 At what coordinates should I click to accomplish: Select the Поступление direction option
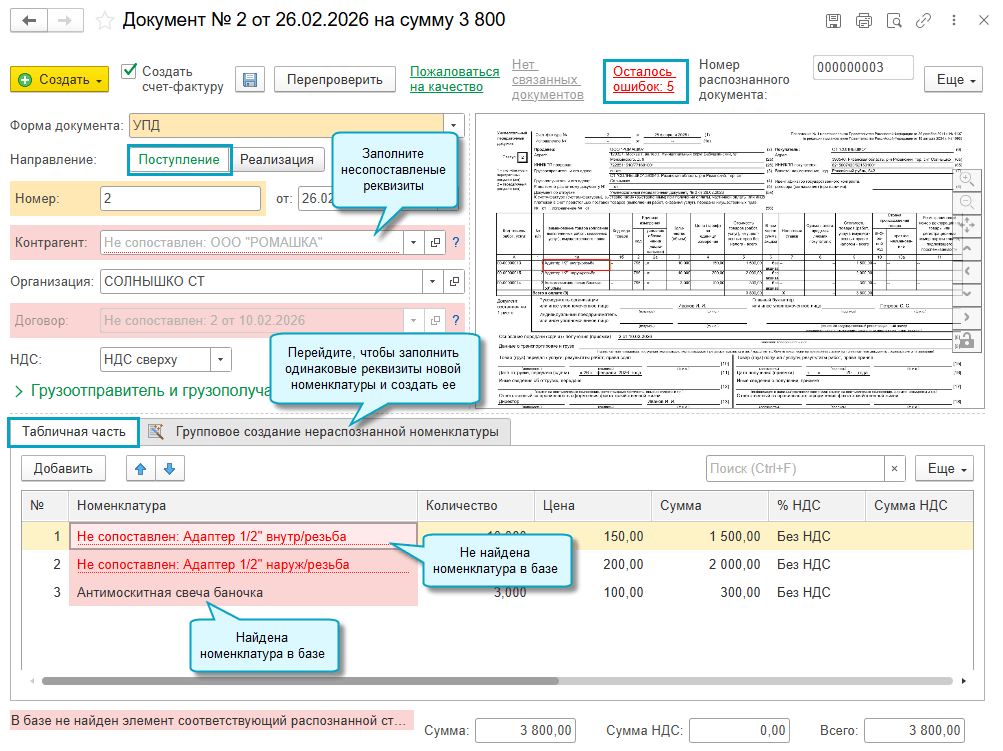pyautogui.click(x=180, y=159)
